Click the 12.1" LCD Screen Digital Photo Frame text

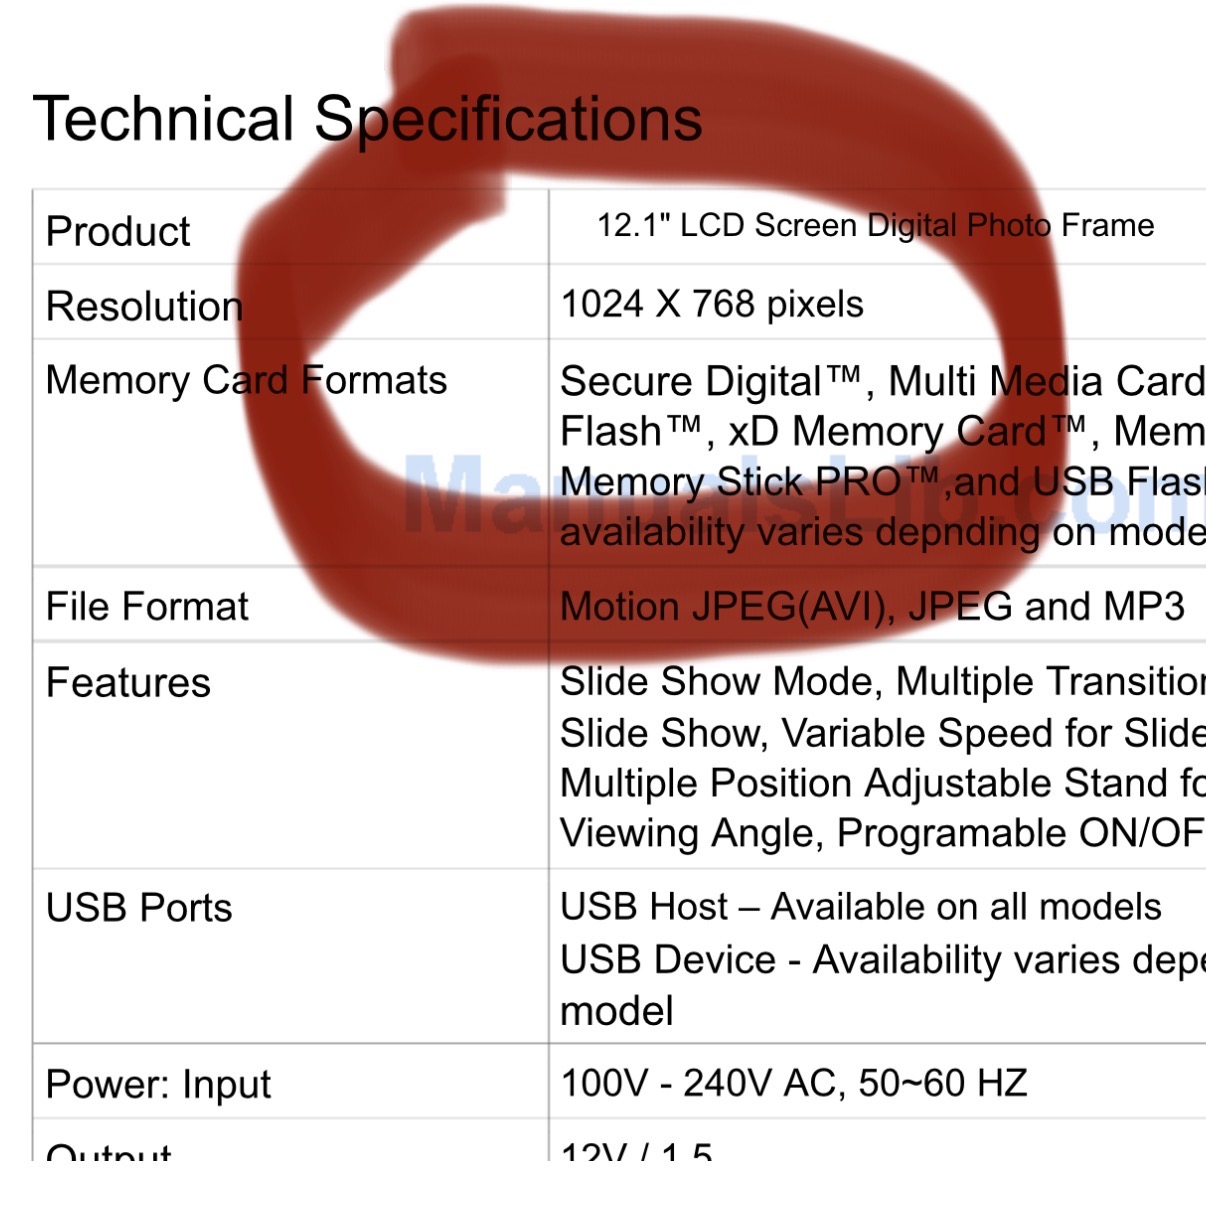pos(875,225)
